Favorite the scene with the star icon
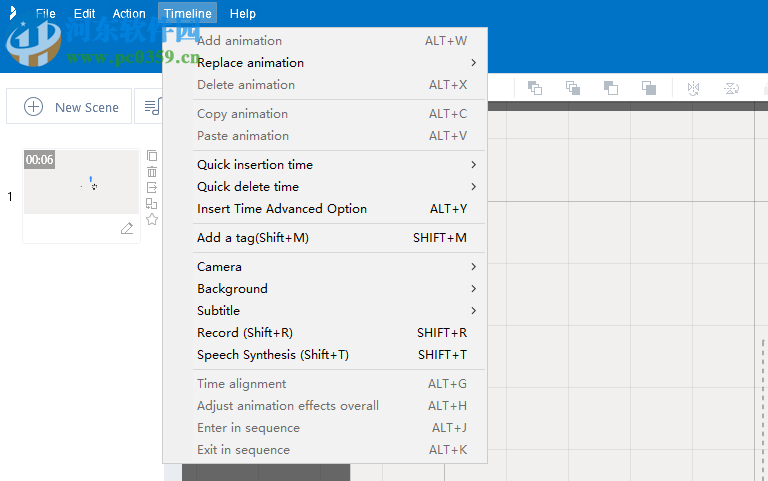 pos(152,219)
